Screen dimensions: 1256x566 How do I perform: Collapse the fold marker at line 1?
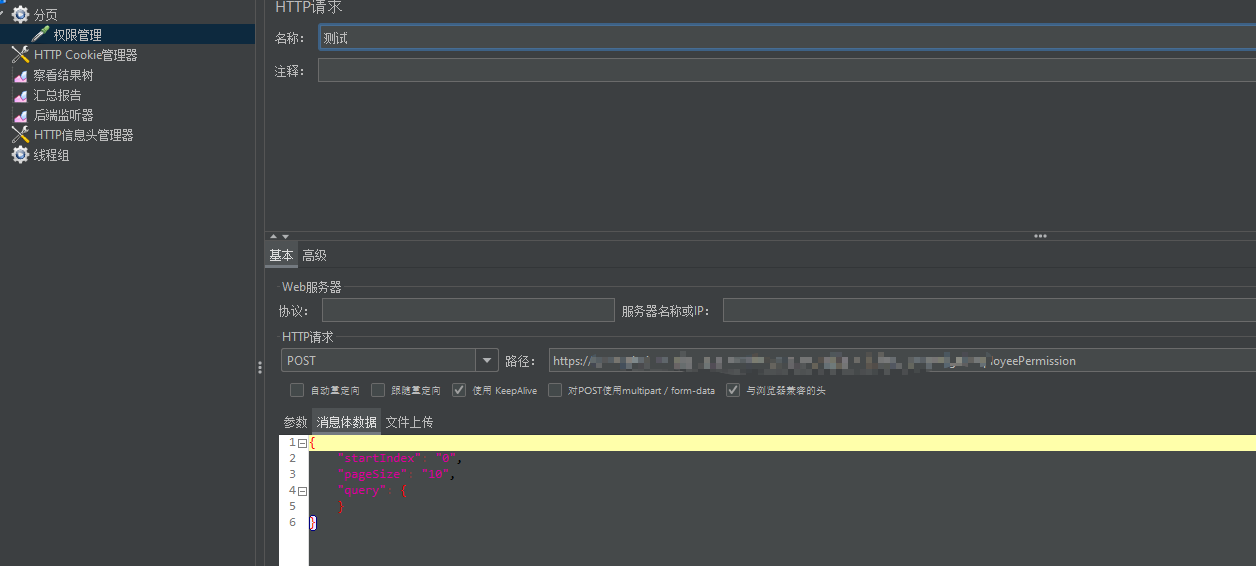click(302, 443)
